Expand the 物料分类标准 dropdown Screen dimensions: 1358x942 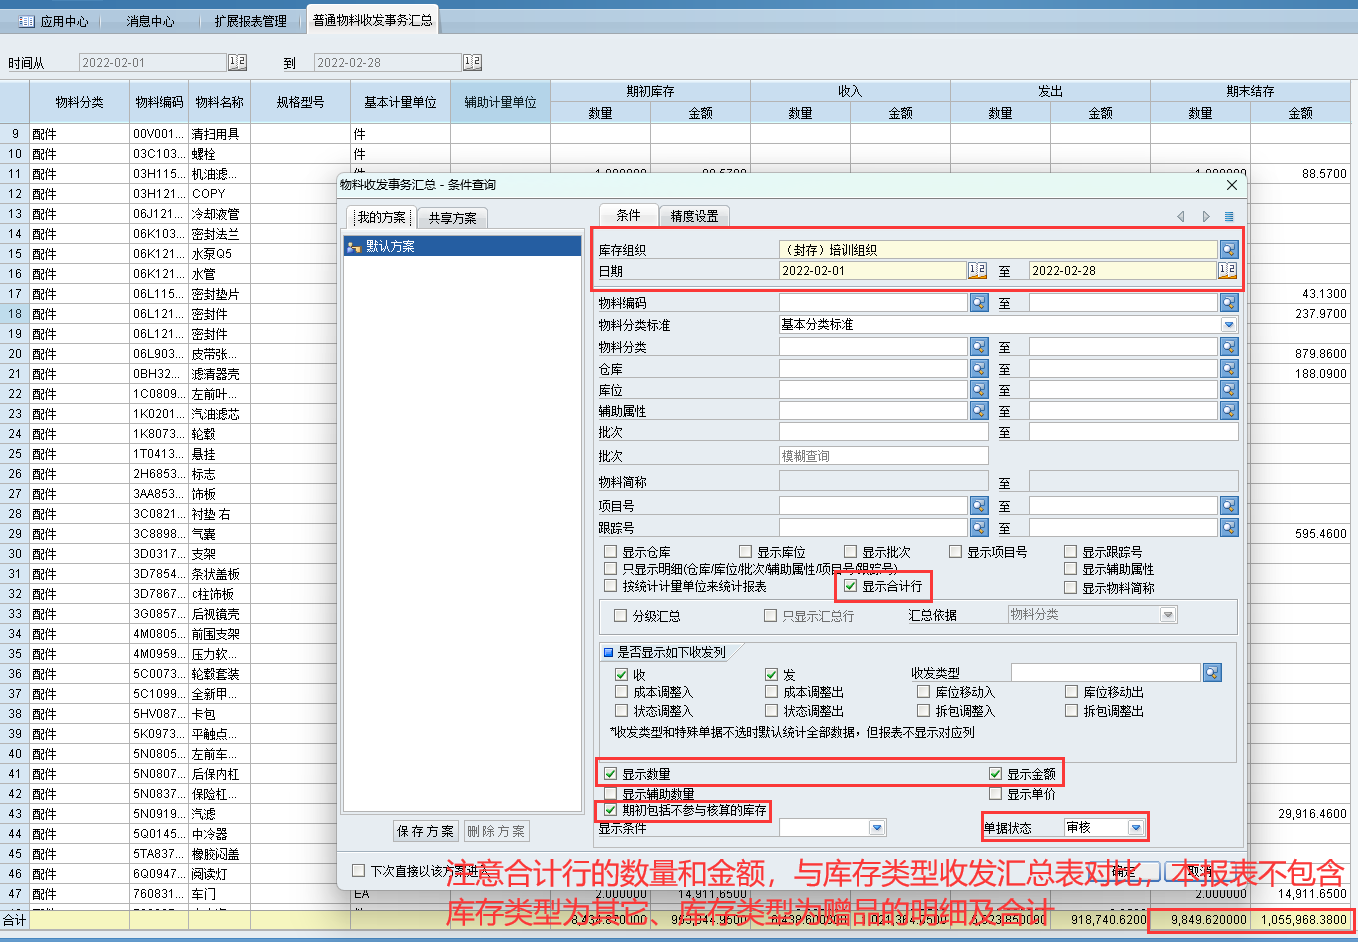point(1228,325)
